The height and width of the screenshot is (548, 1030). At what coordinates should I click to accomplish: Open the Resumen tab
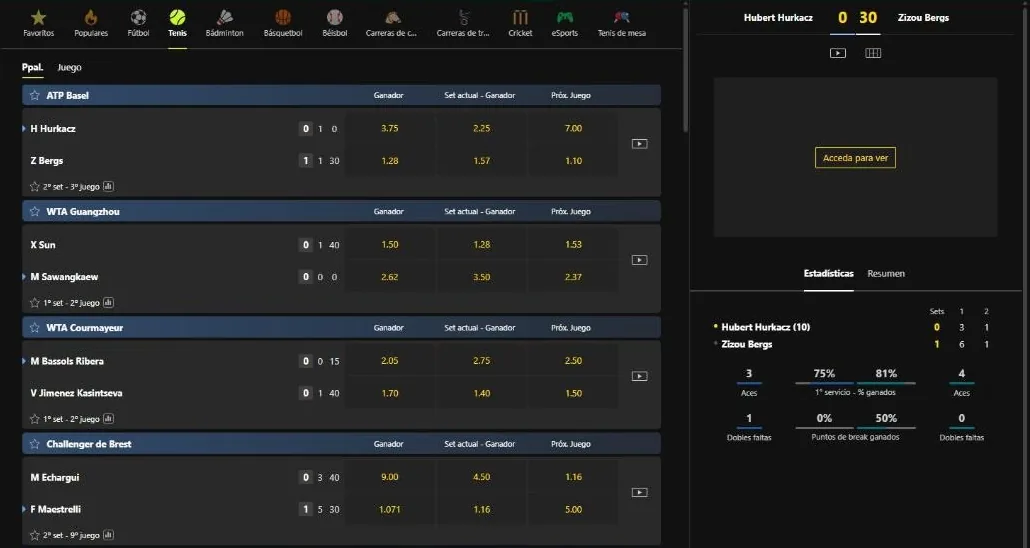[885, 273]
